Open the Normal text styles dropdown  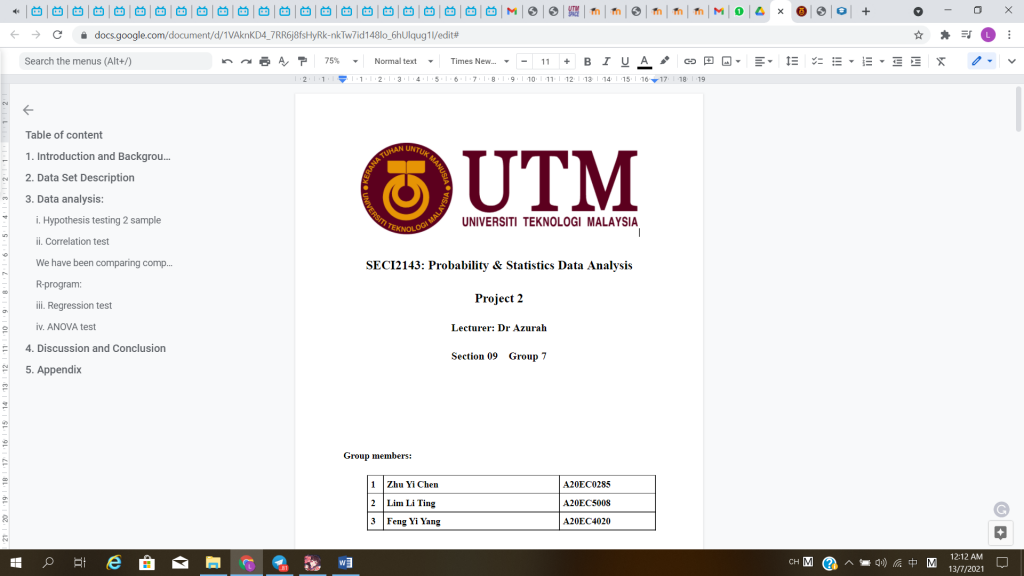403,61
